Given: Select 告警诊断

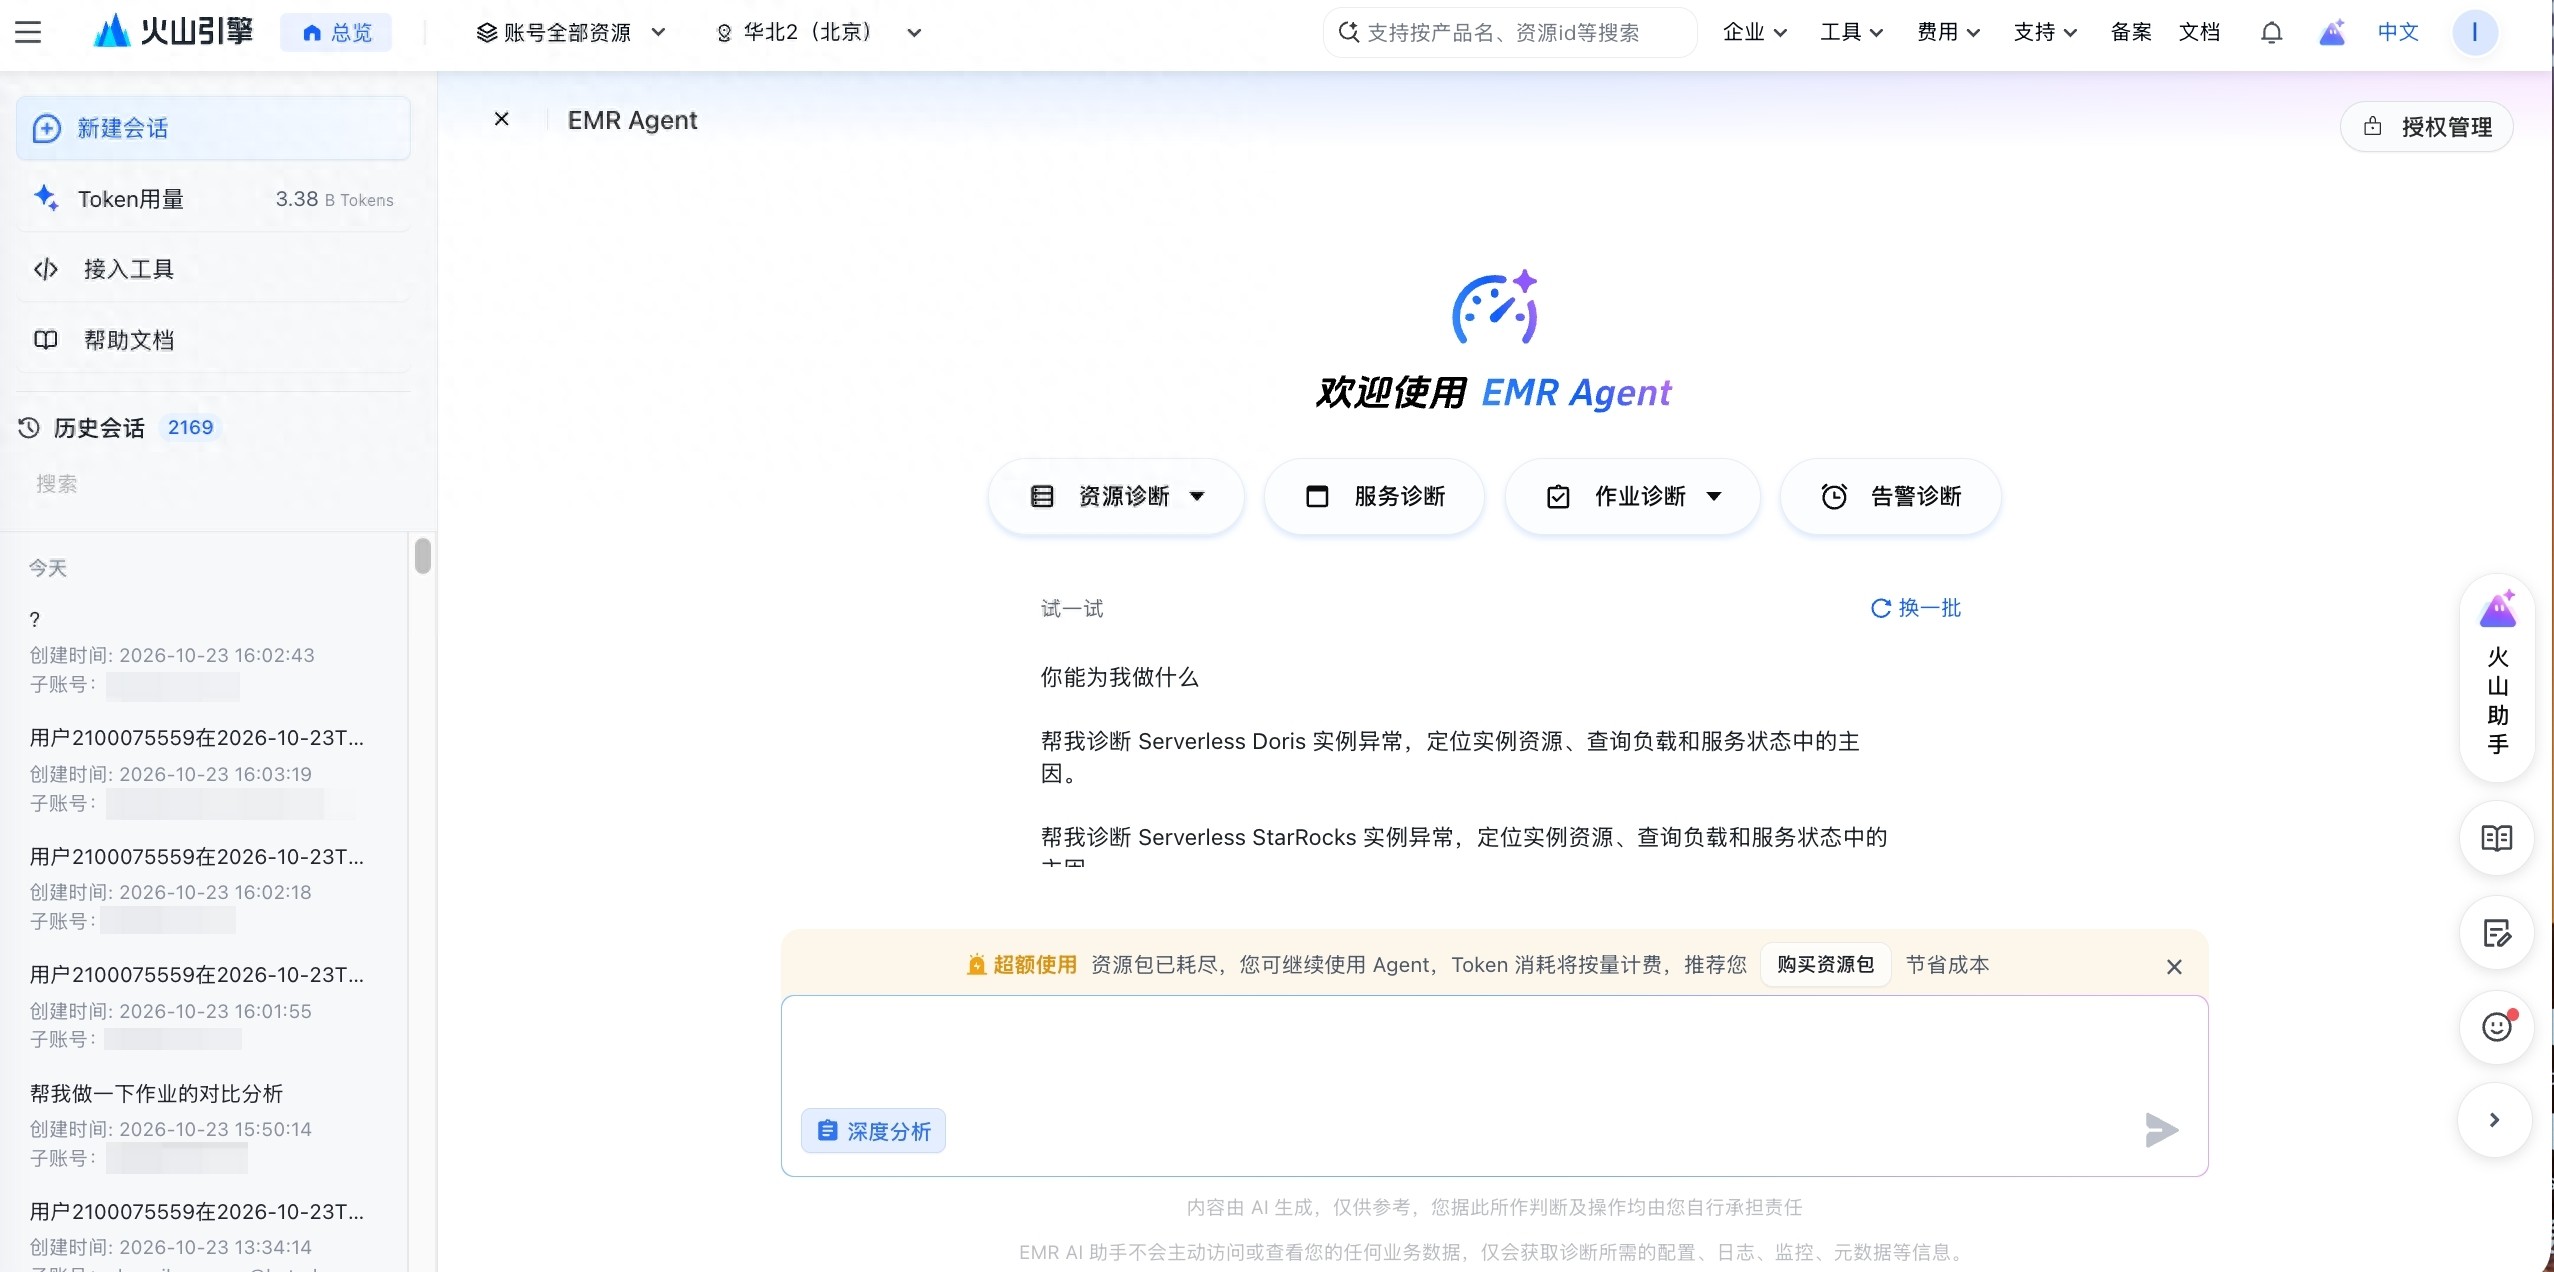Looking at the screenshot, I should (x=1890, y=497).
